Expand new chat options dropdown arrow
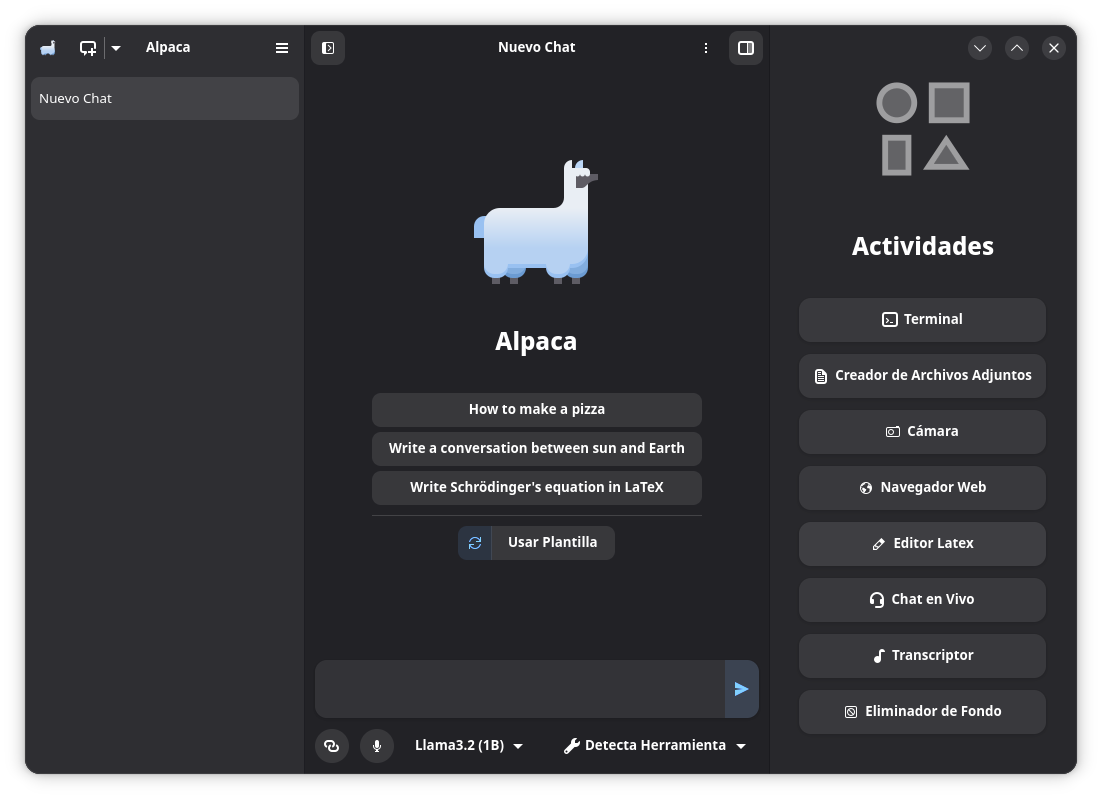 [x=117, y=48]
